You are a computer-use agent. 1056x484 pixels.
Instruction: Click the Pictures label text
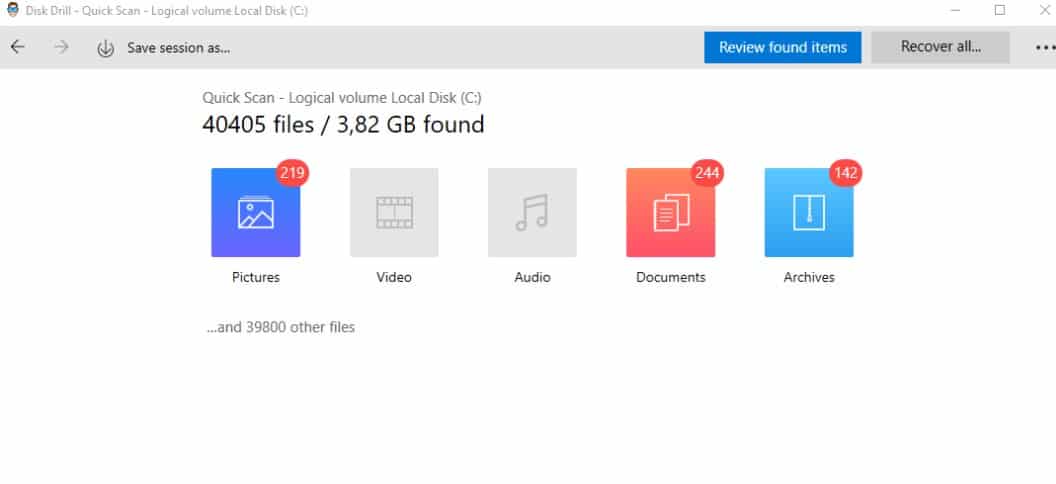(256, 277)
